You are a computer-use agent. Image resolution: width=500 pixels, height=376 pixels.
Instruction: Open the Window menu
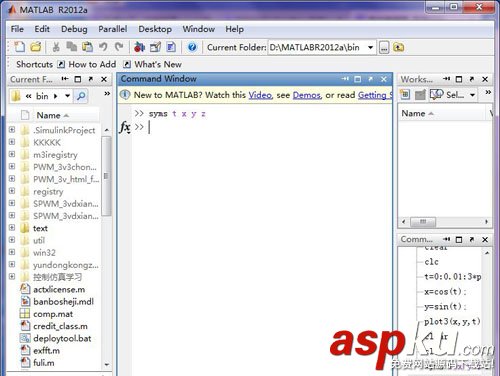click(199, 29)
